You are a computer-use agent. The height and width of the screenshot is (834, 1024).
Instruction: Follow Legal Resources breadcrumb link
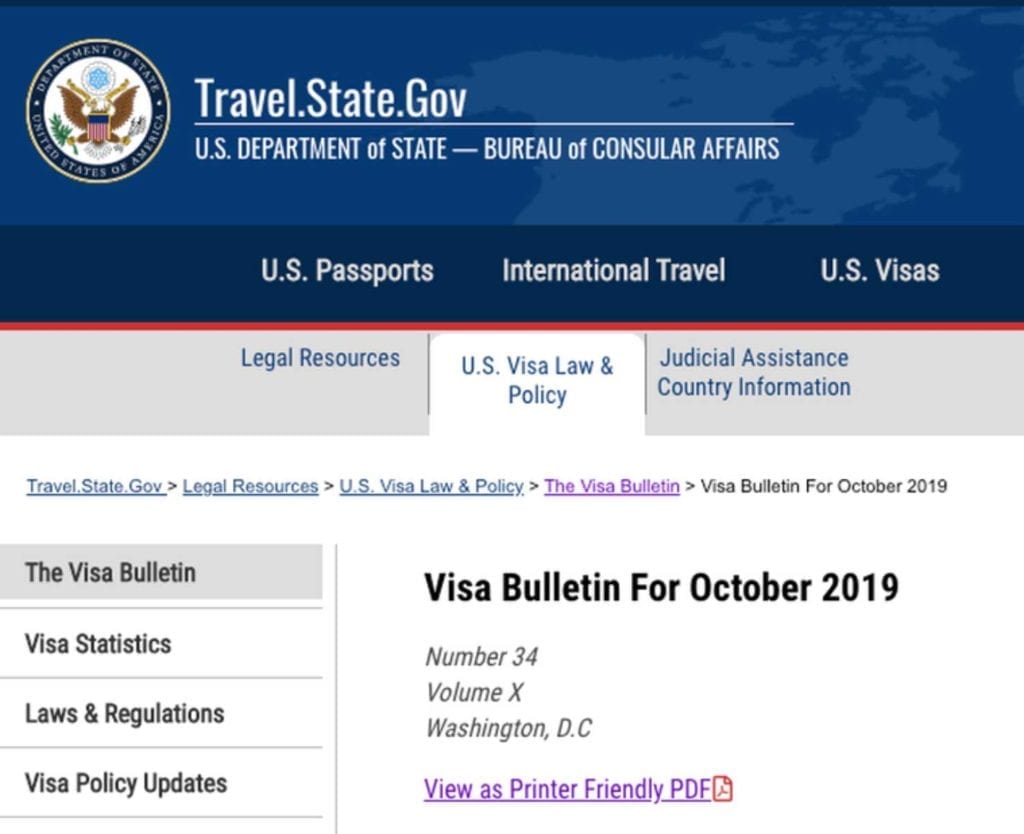[x=250, y=487]
